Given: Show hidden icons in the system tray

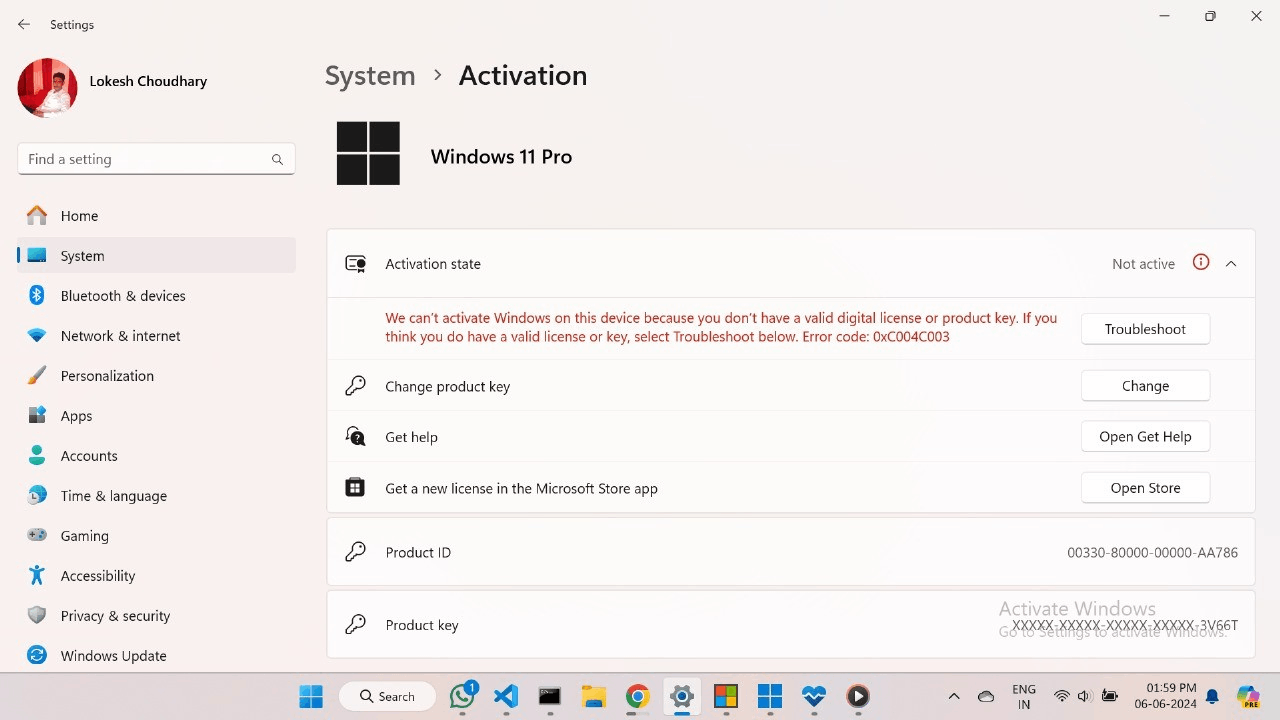Looking at the screenshot, I should tap(954, 696).
